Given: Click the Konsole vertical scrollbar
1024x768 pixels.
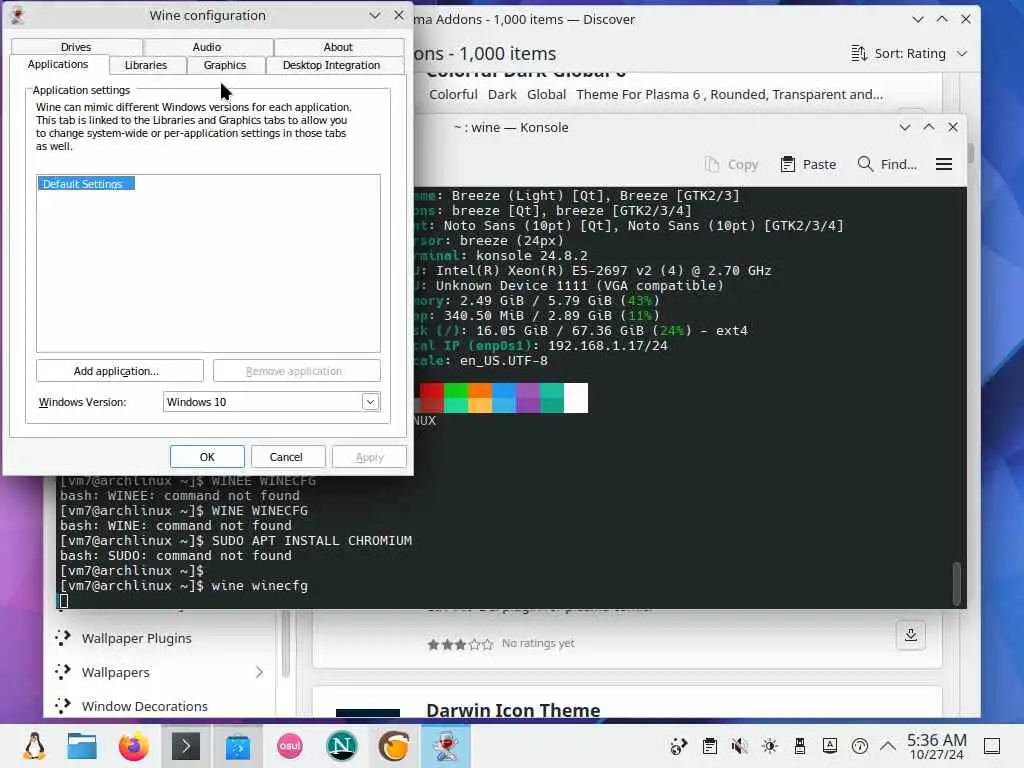Looking at the screenshot, I should tap(957, 583).
